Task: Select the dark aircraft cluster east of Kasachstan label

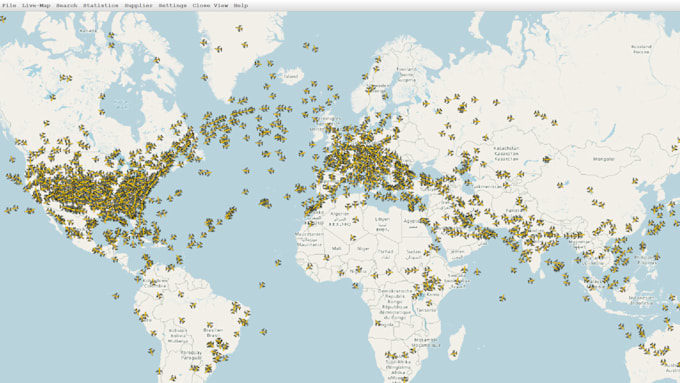Action: [546, 160]
